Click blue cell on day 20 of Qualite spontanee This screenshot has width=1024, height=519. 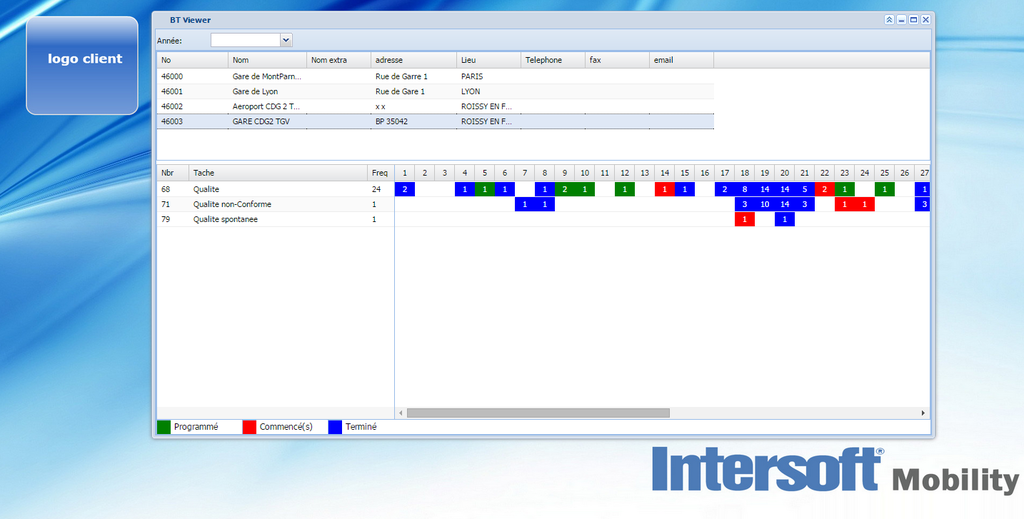tap(784, 219)
